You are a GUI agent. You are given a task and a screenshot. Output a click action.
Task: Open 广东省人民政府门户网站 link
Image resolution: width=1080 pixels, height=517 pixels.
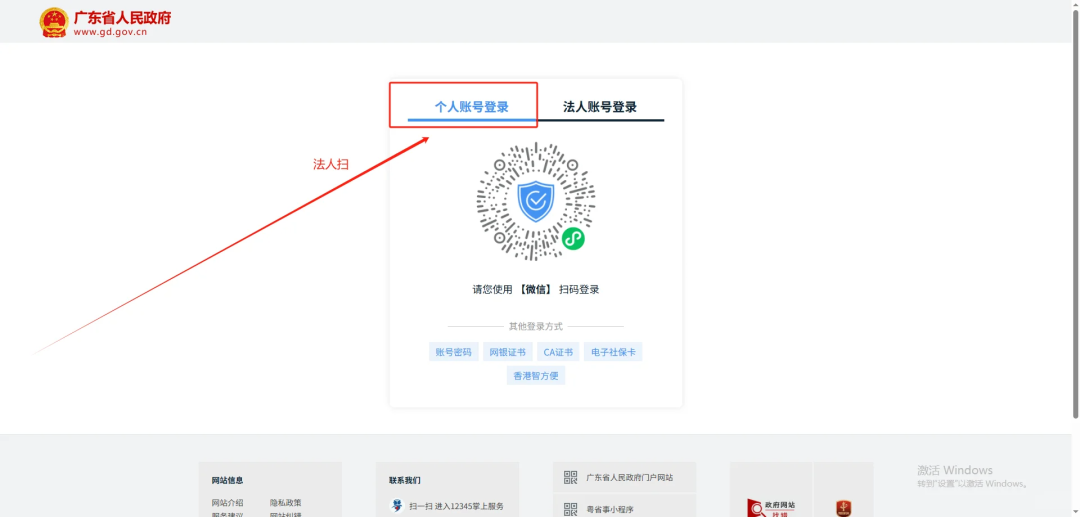click(x=630, y=477)
